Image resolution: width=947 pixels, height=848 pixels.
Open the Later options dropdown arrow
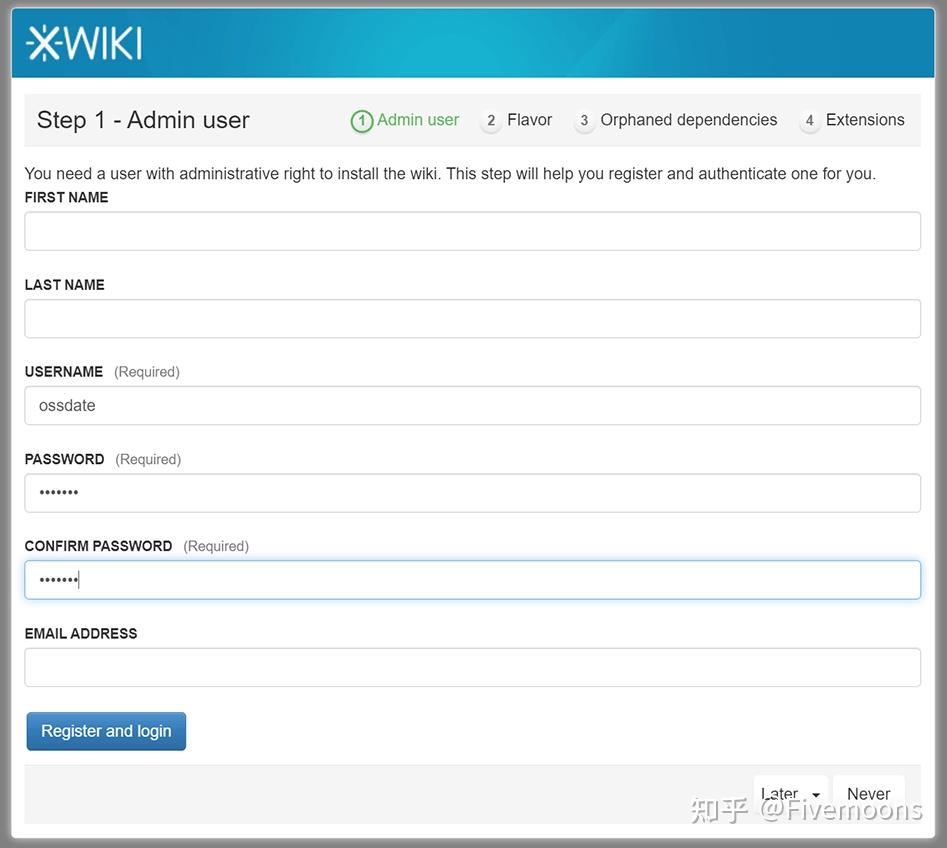[x=815, y=793]
